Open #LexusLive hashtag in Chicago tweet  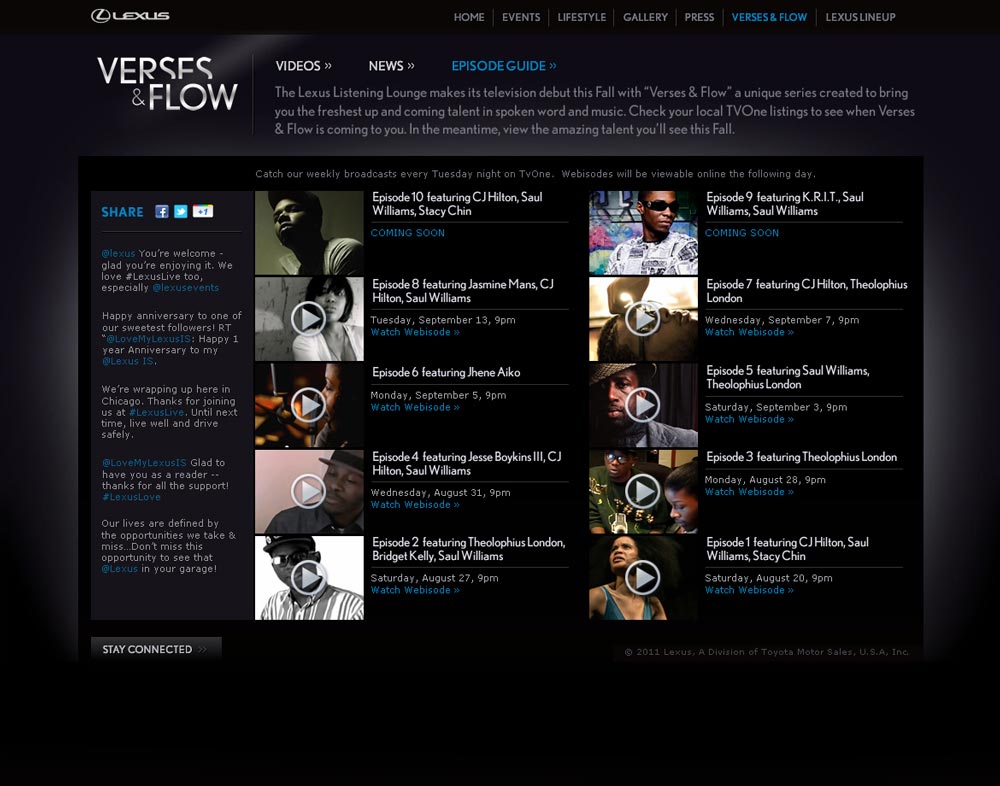click(x=157, y=412)
